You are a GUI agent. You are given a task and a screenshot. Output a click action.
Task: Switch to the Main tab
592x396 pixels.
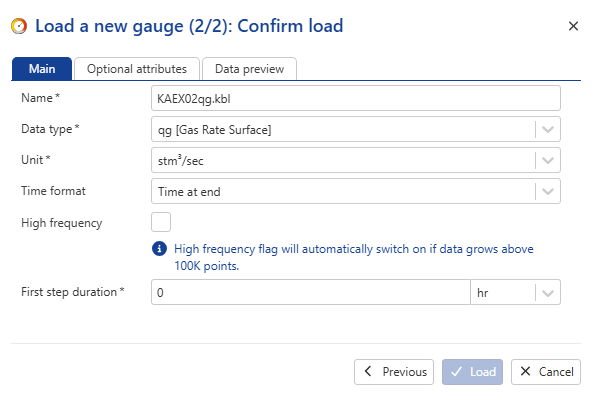(42, 69)
